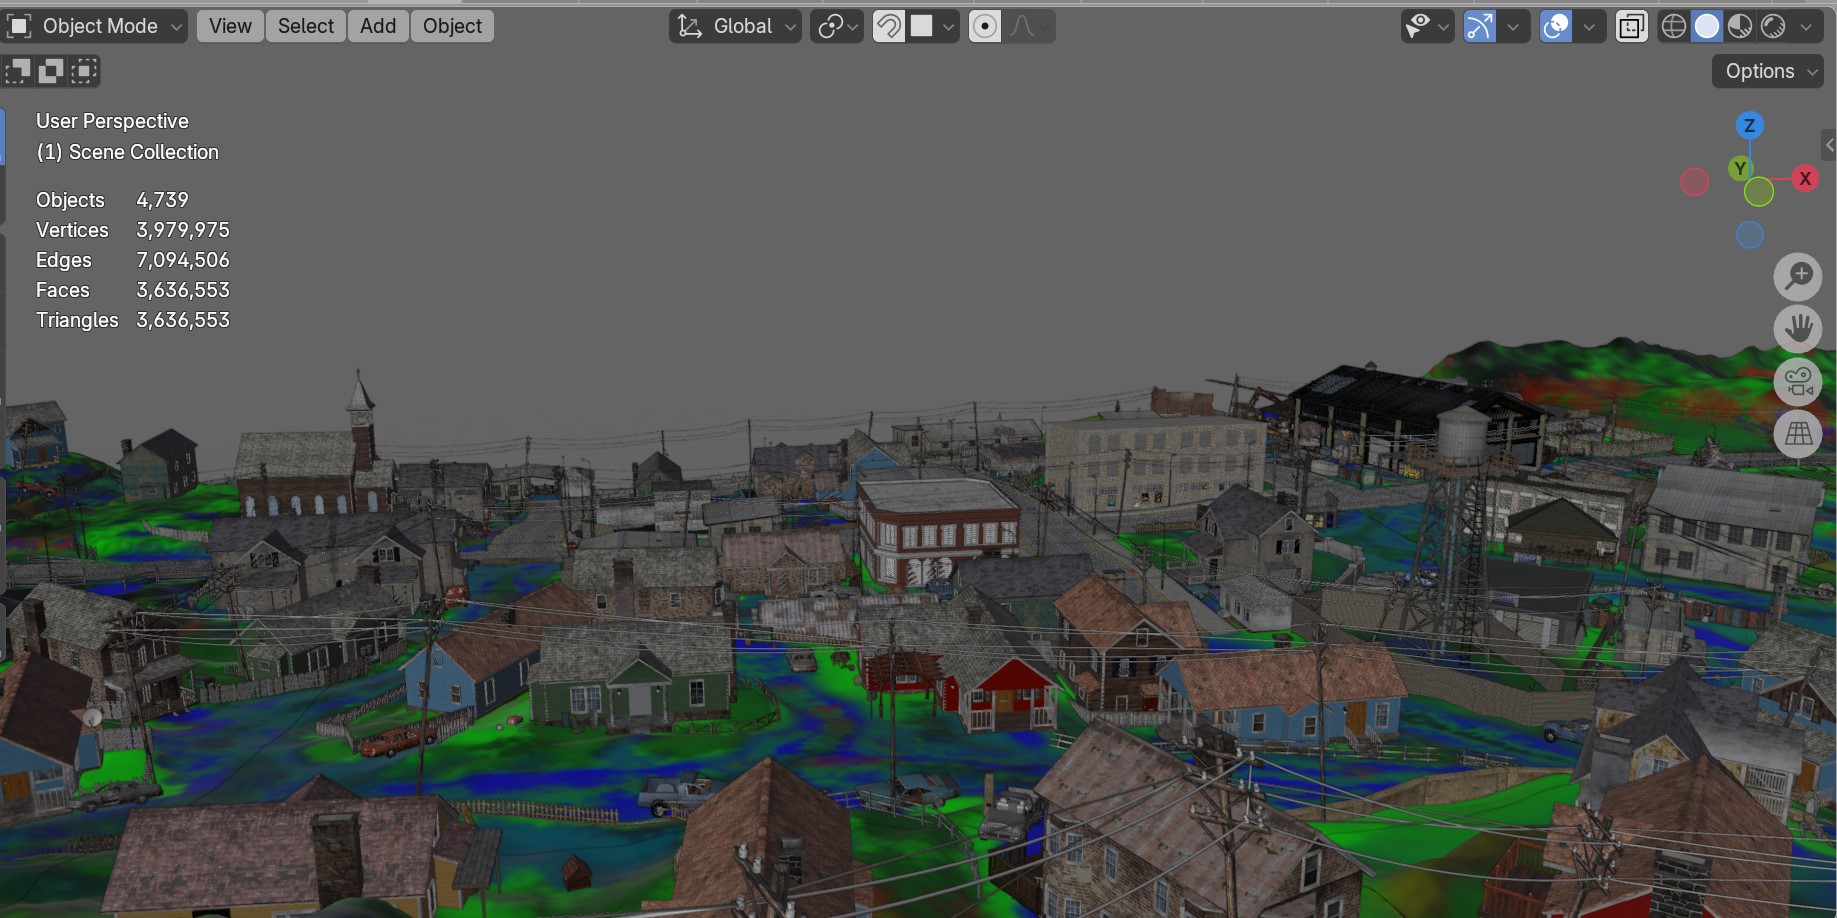Click the Objects count 4,739
Image resolution: width=1837 pixels, height=918 pixels.
coord(162,200)
